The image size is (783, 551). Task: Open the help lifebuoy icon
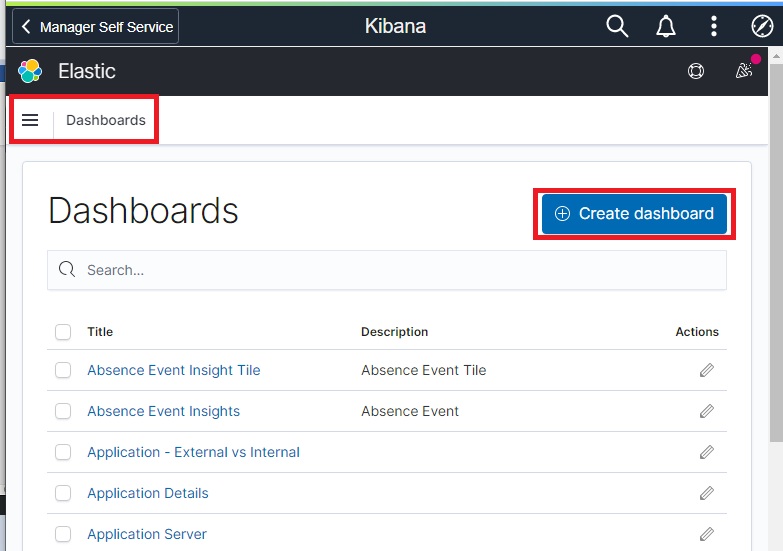pos(696,71)
